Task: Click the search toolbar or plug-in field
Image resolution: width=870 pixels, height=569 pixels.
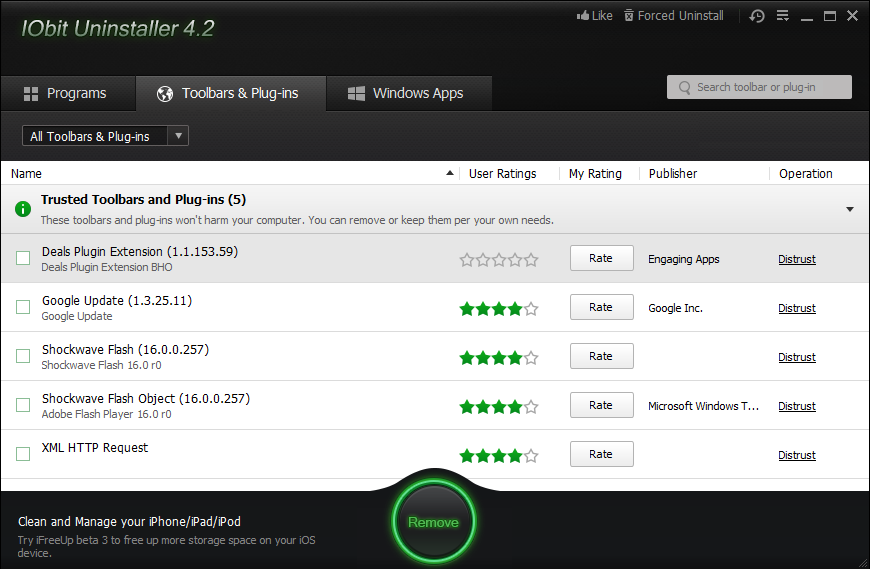Action: point(759,87)
